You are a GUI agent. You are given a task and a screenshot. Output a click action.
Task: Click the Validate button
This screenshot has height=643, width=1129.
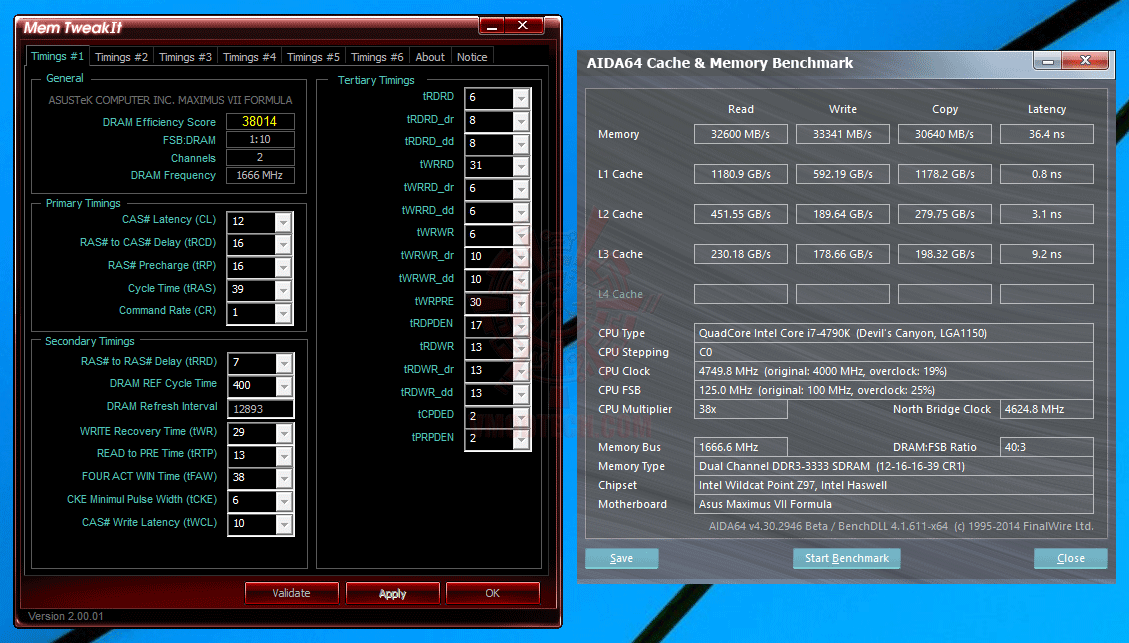[x=292, y=593]
